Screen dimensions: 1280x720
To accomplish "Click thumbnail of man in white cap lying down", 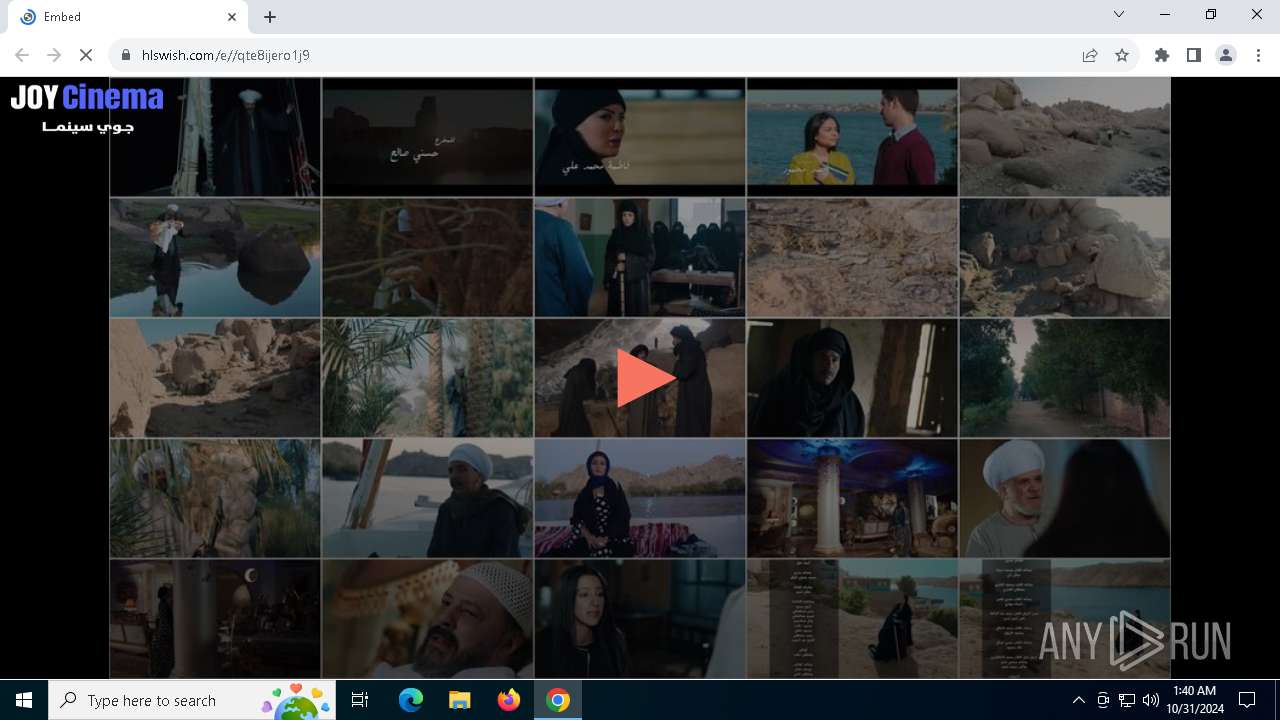I will 427,618.
